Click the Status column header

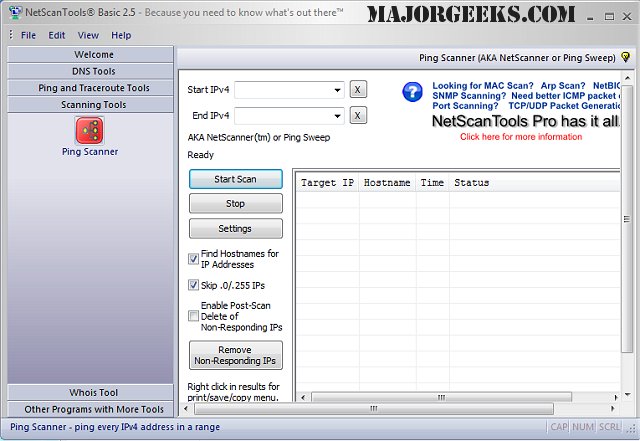(471, 183)
